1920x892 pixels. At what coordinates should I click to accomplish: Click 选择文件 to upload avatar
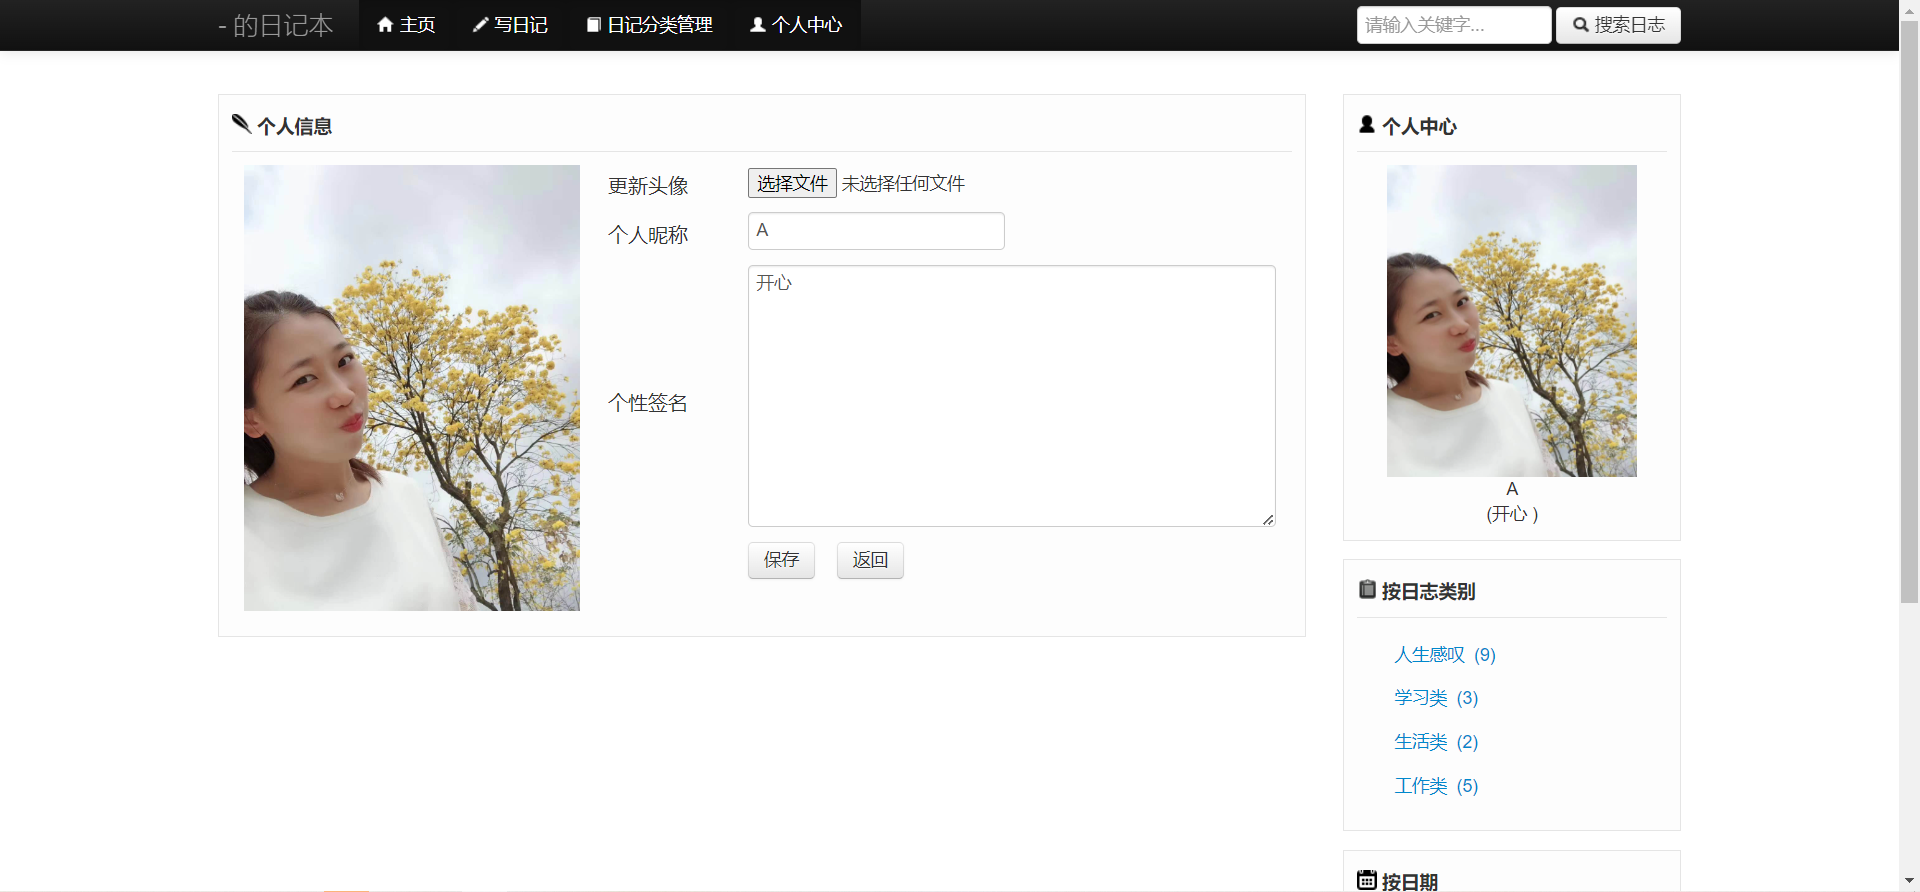(x=792, y=183)
